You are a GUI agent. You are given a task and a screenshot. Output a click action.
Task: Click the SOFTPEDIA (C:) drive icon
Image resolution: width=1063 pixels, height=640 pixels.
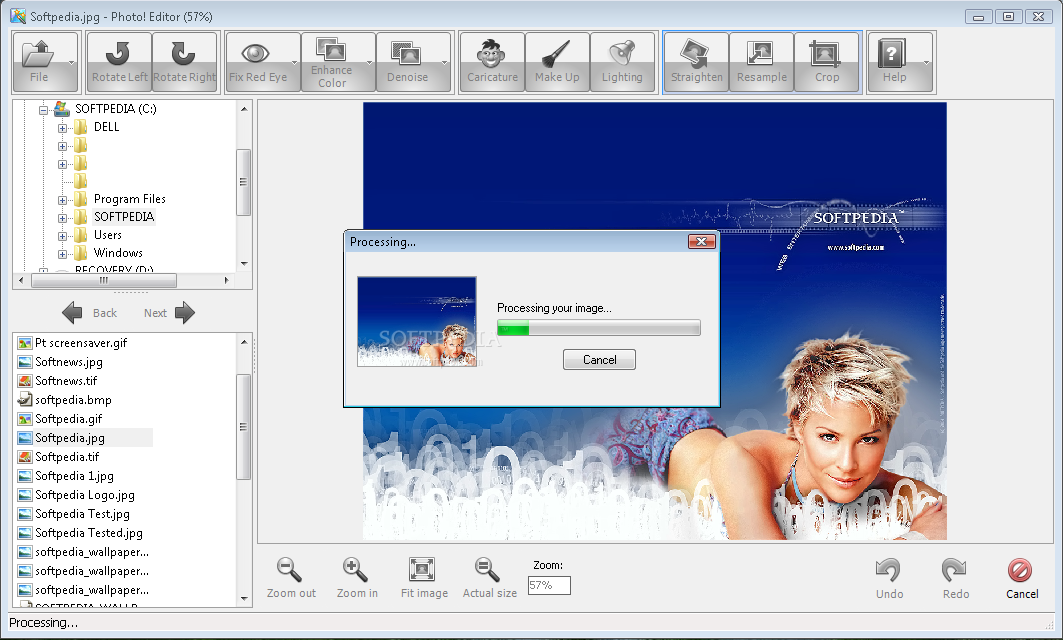click(x=62, y=108)
